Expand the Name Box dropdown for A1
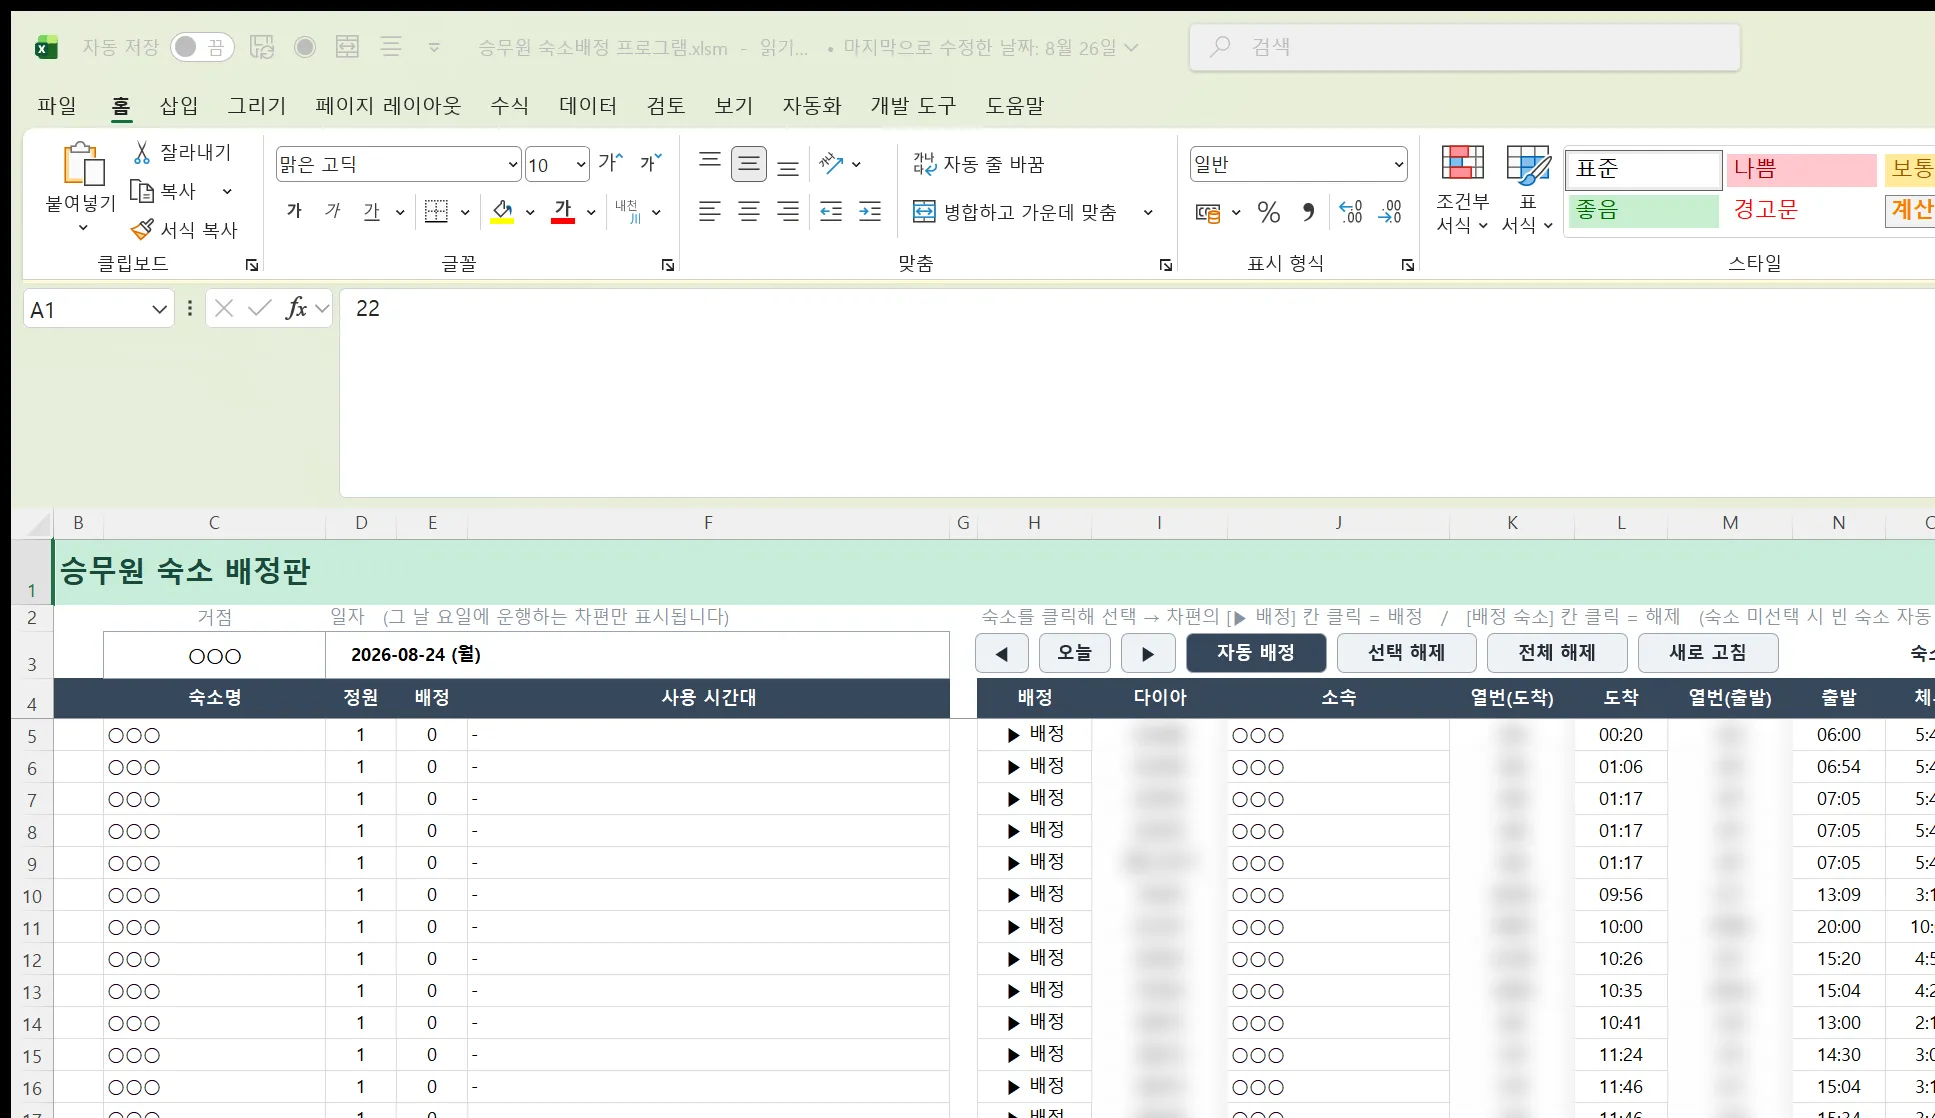 (x=159, y=309)
